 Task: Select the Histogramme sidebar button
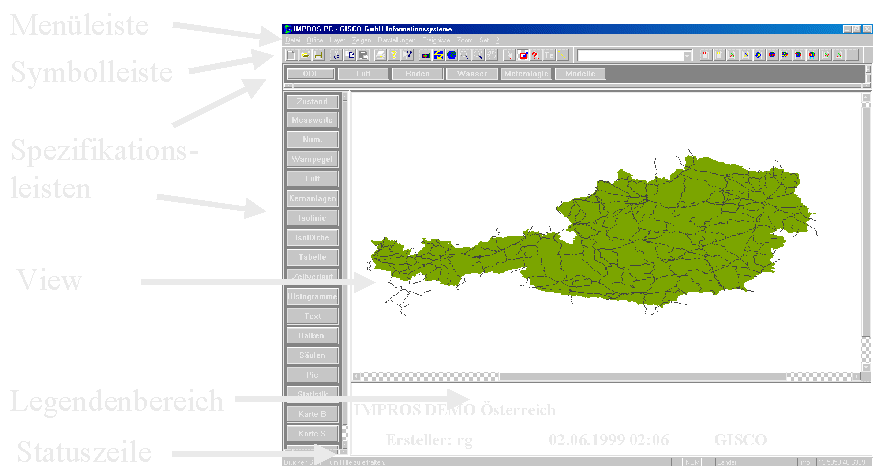click(313, 297)
